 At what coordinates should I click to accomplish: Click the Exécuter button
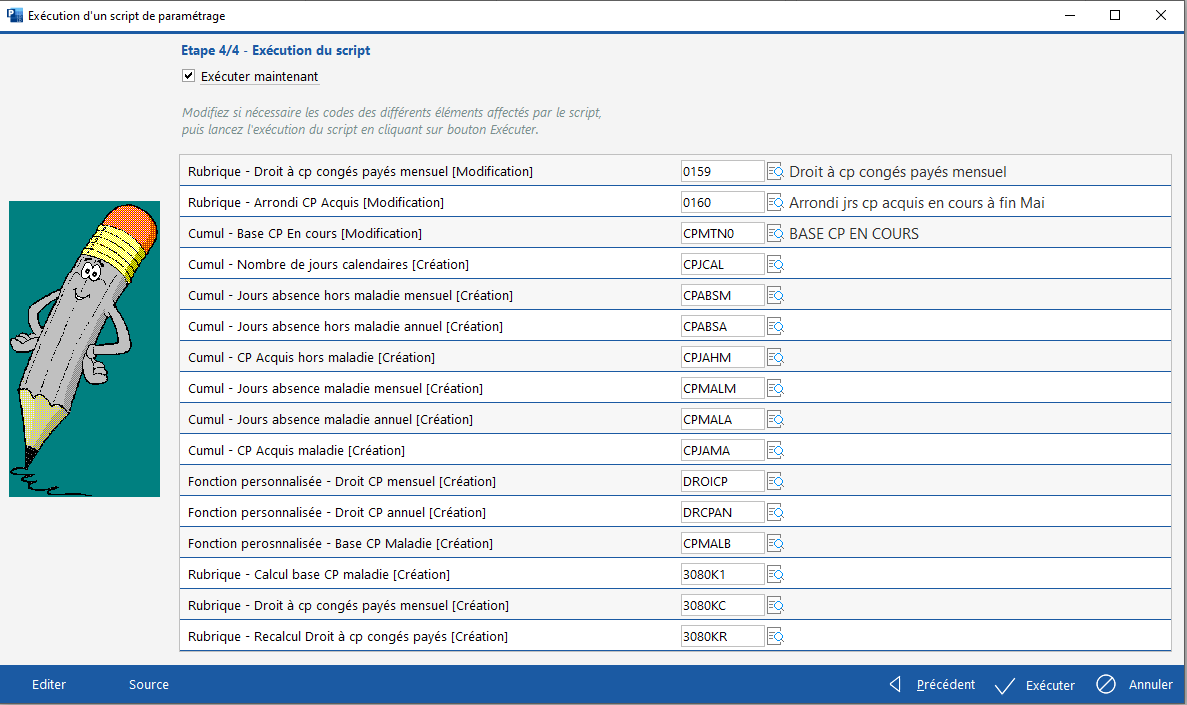point(1036,685)
